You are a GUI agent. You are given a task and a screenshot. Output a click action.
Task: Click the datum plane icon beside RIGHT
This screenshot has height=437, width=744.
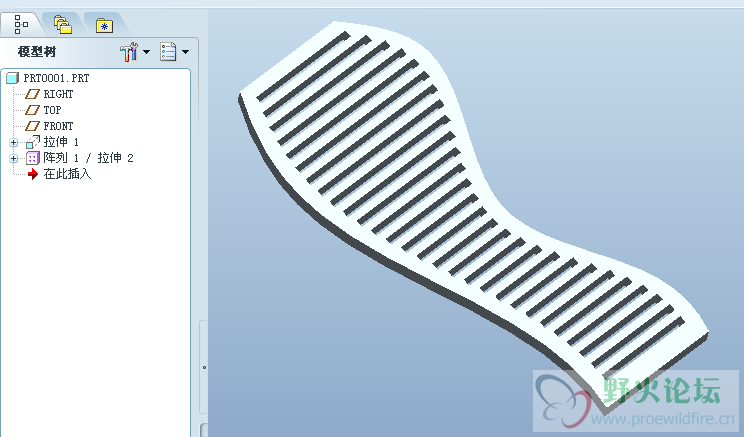point(32,94)
